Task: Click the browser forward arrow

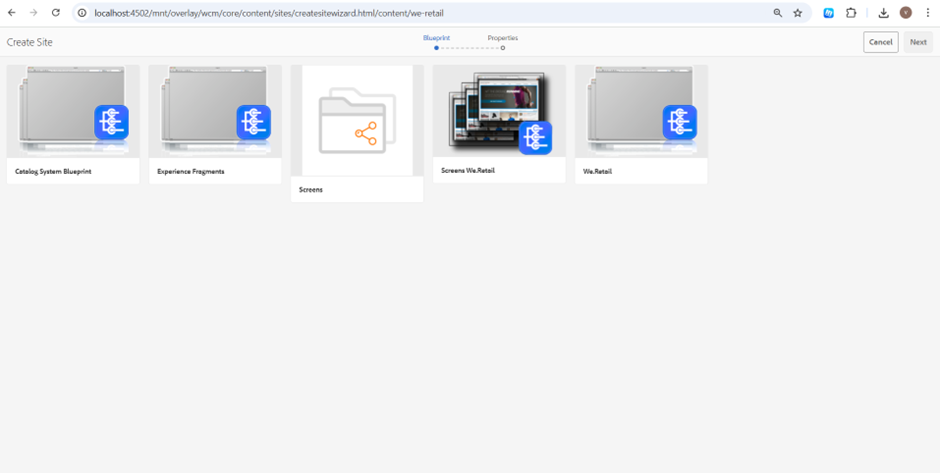Action: [x=33, y=13]
